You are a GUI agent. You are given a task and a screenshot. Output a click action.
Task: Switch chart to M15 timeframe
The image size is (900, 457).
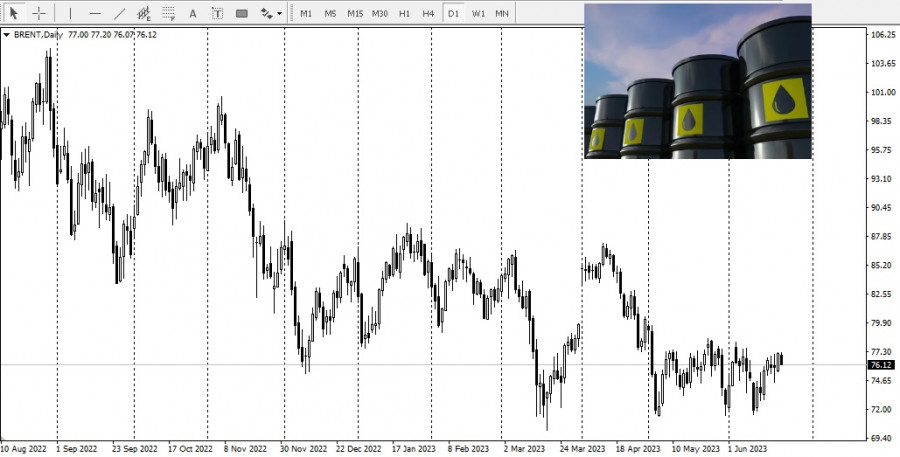(355, 13)
